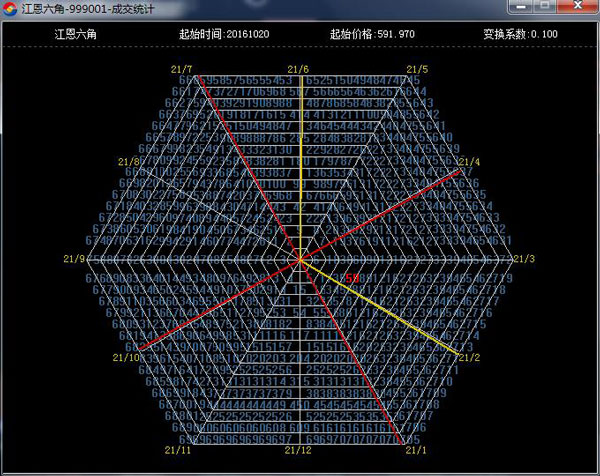
Task: Click the 21/4 axis label
Action: click(x=469, y=161)
